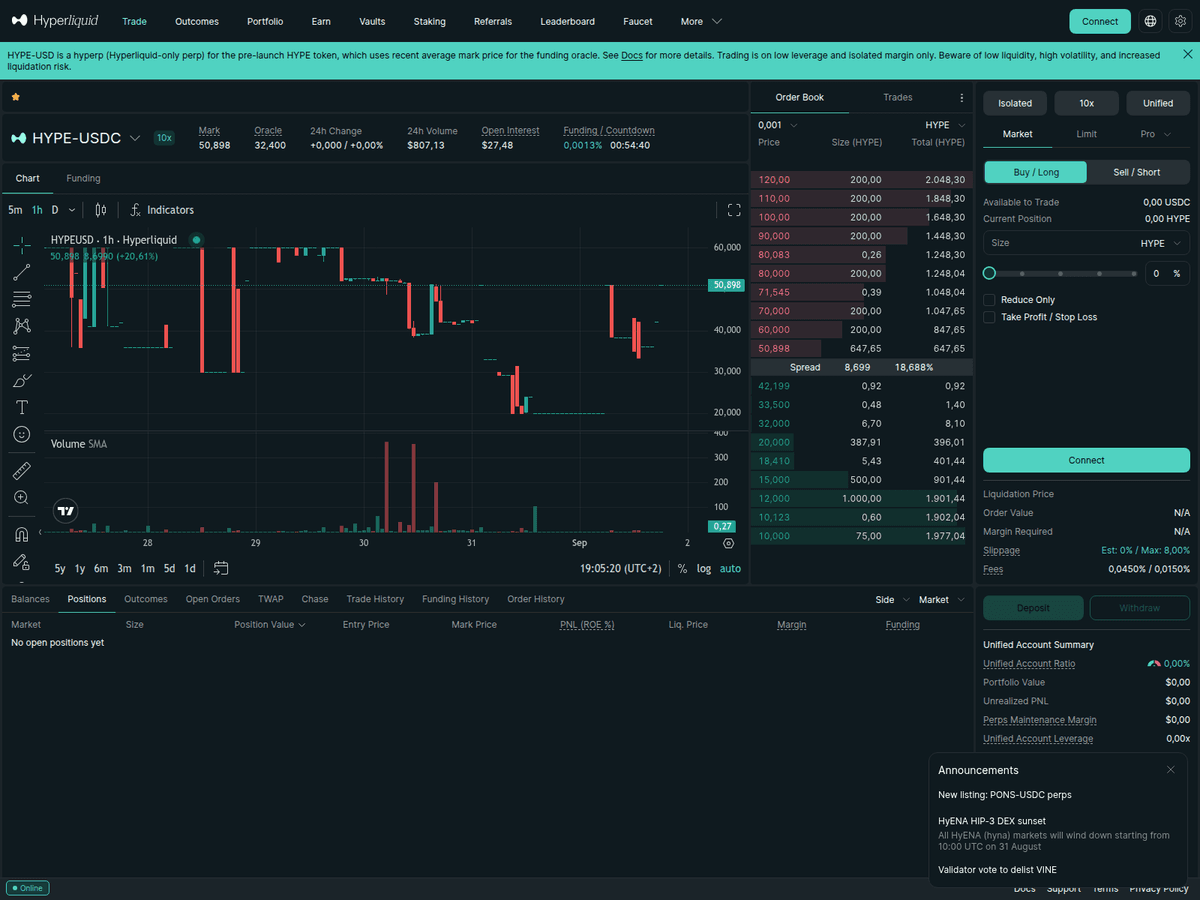The width and height of the screenshot is (1200, 900).
Task: Click the Deposit button
Action: pyautogui.click(x=1033, y=608)
